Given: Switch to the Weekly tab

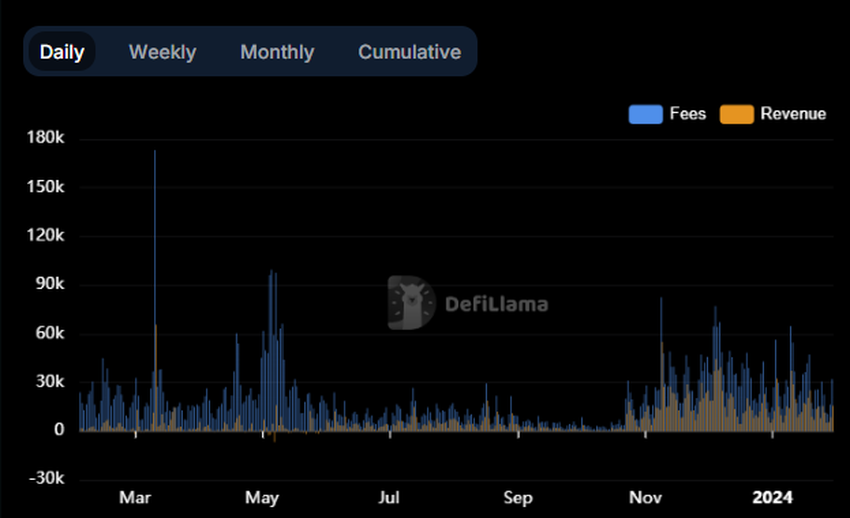Looking at the screenshot, I should 162,52.
